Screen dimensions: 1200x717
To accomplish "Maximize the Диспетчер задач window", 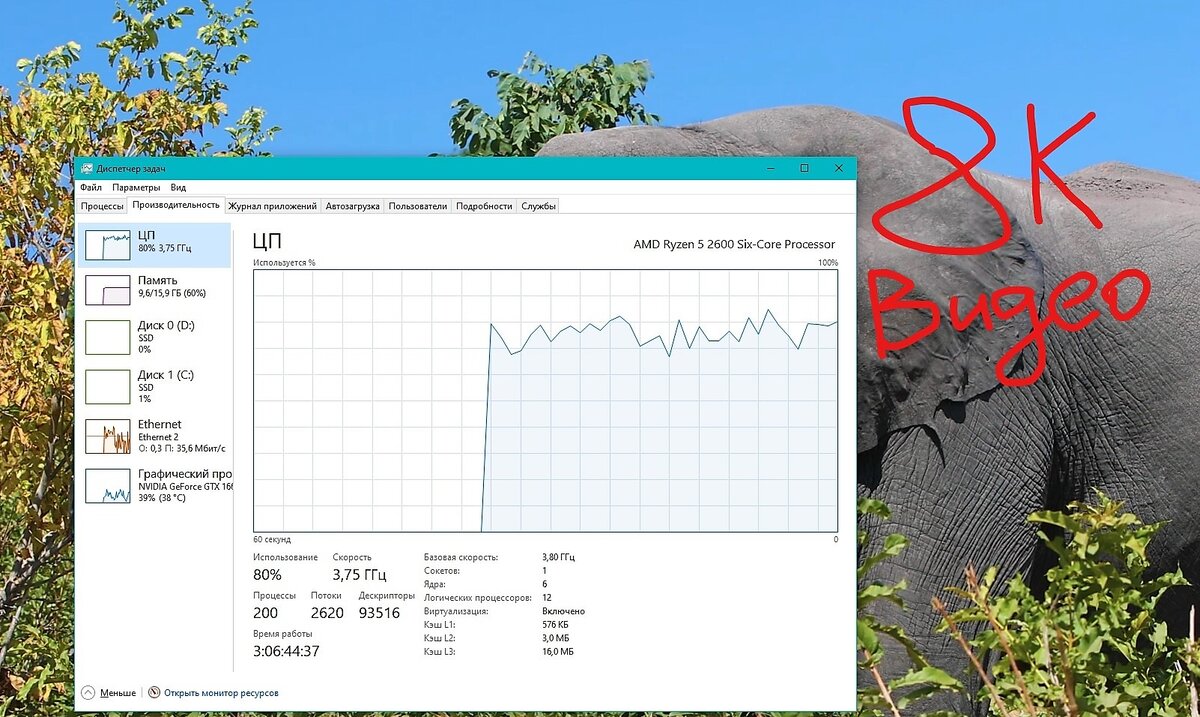I will tap(804, 169).
